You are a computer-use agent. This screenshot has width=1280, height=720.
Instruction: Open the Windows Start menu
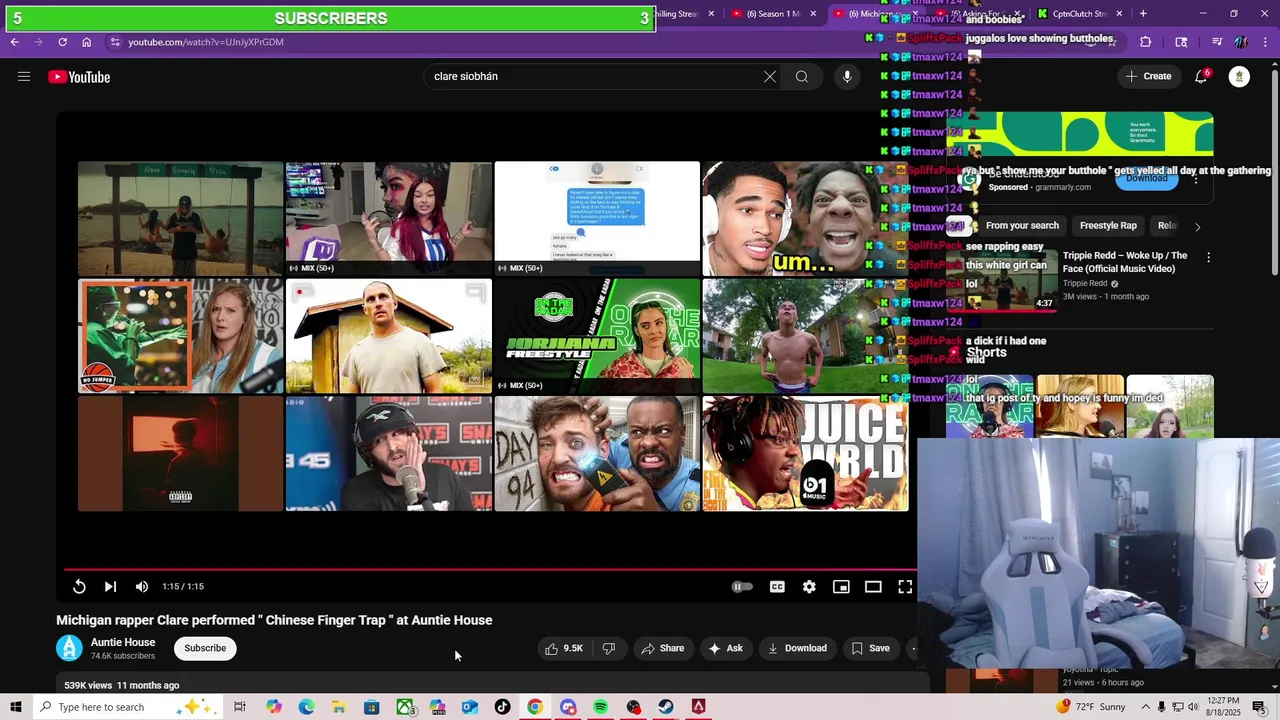click(x=15, y=707)
